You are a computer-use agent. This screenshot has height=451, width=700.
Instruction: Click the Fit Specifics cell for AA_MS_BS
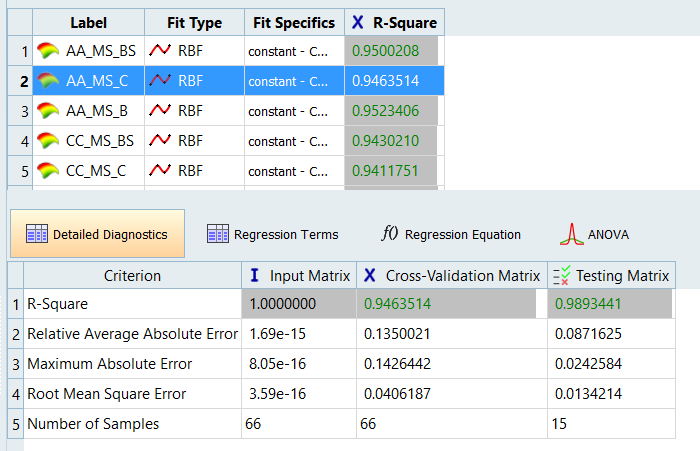[x=293, y=51]
